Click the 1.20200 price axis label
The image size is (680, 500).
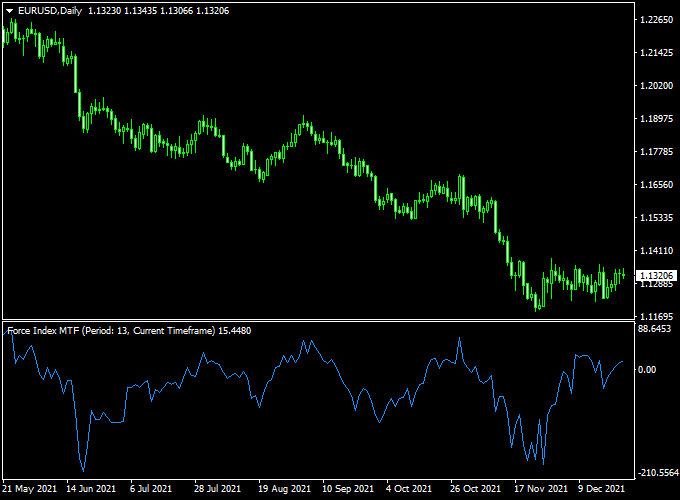(x=656, y=86)
